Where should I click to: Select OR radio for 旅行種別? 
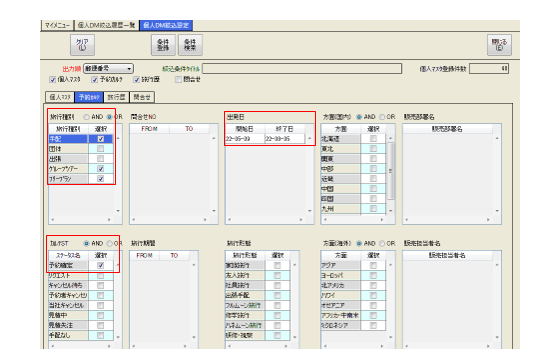point(109,117)
